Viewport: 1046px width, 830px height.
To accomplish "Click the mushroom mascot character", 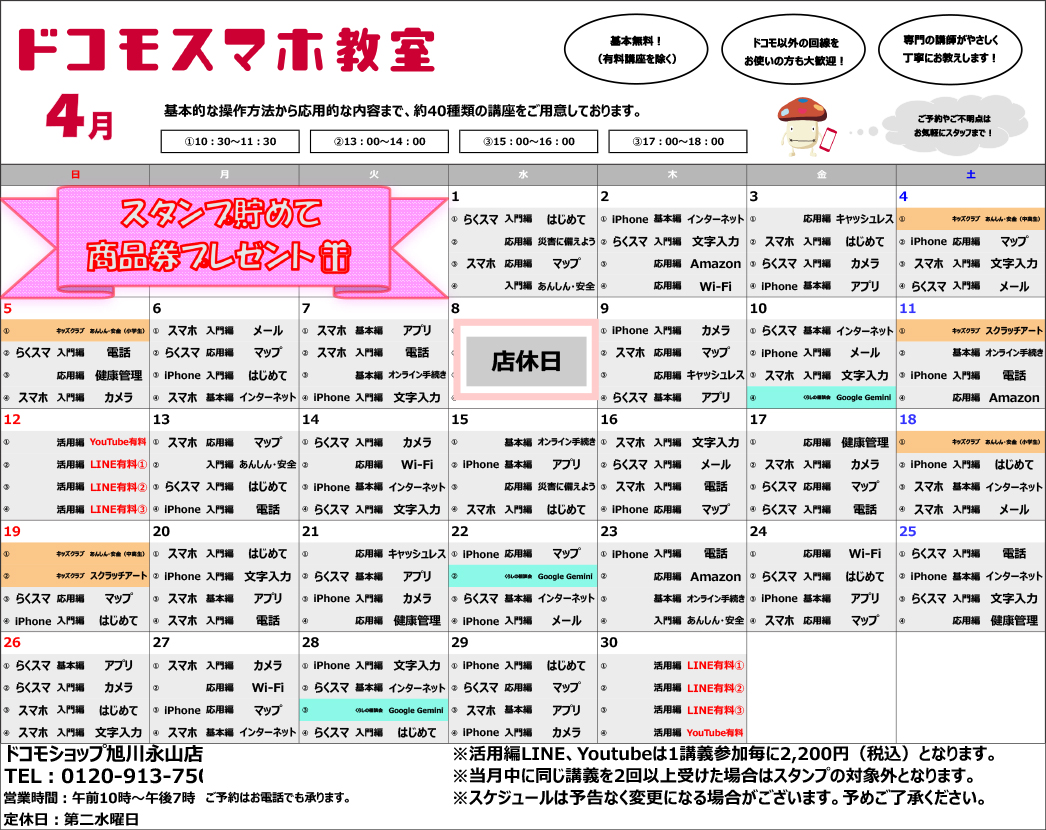I will 804,124.
